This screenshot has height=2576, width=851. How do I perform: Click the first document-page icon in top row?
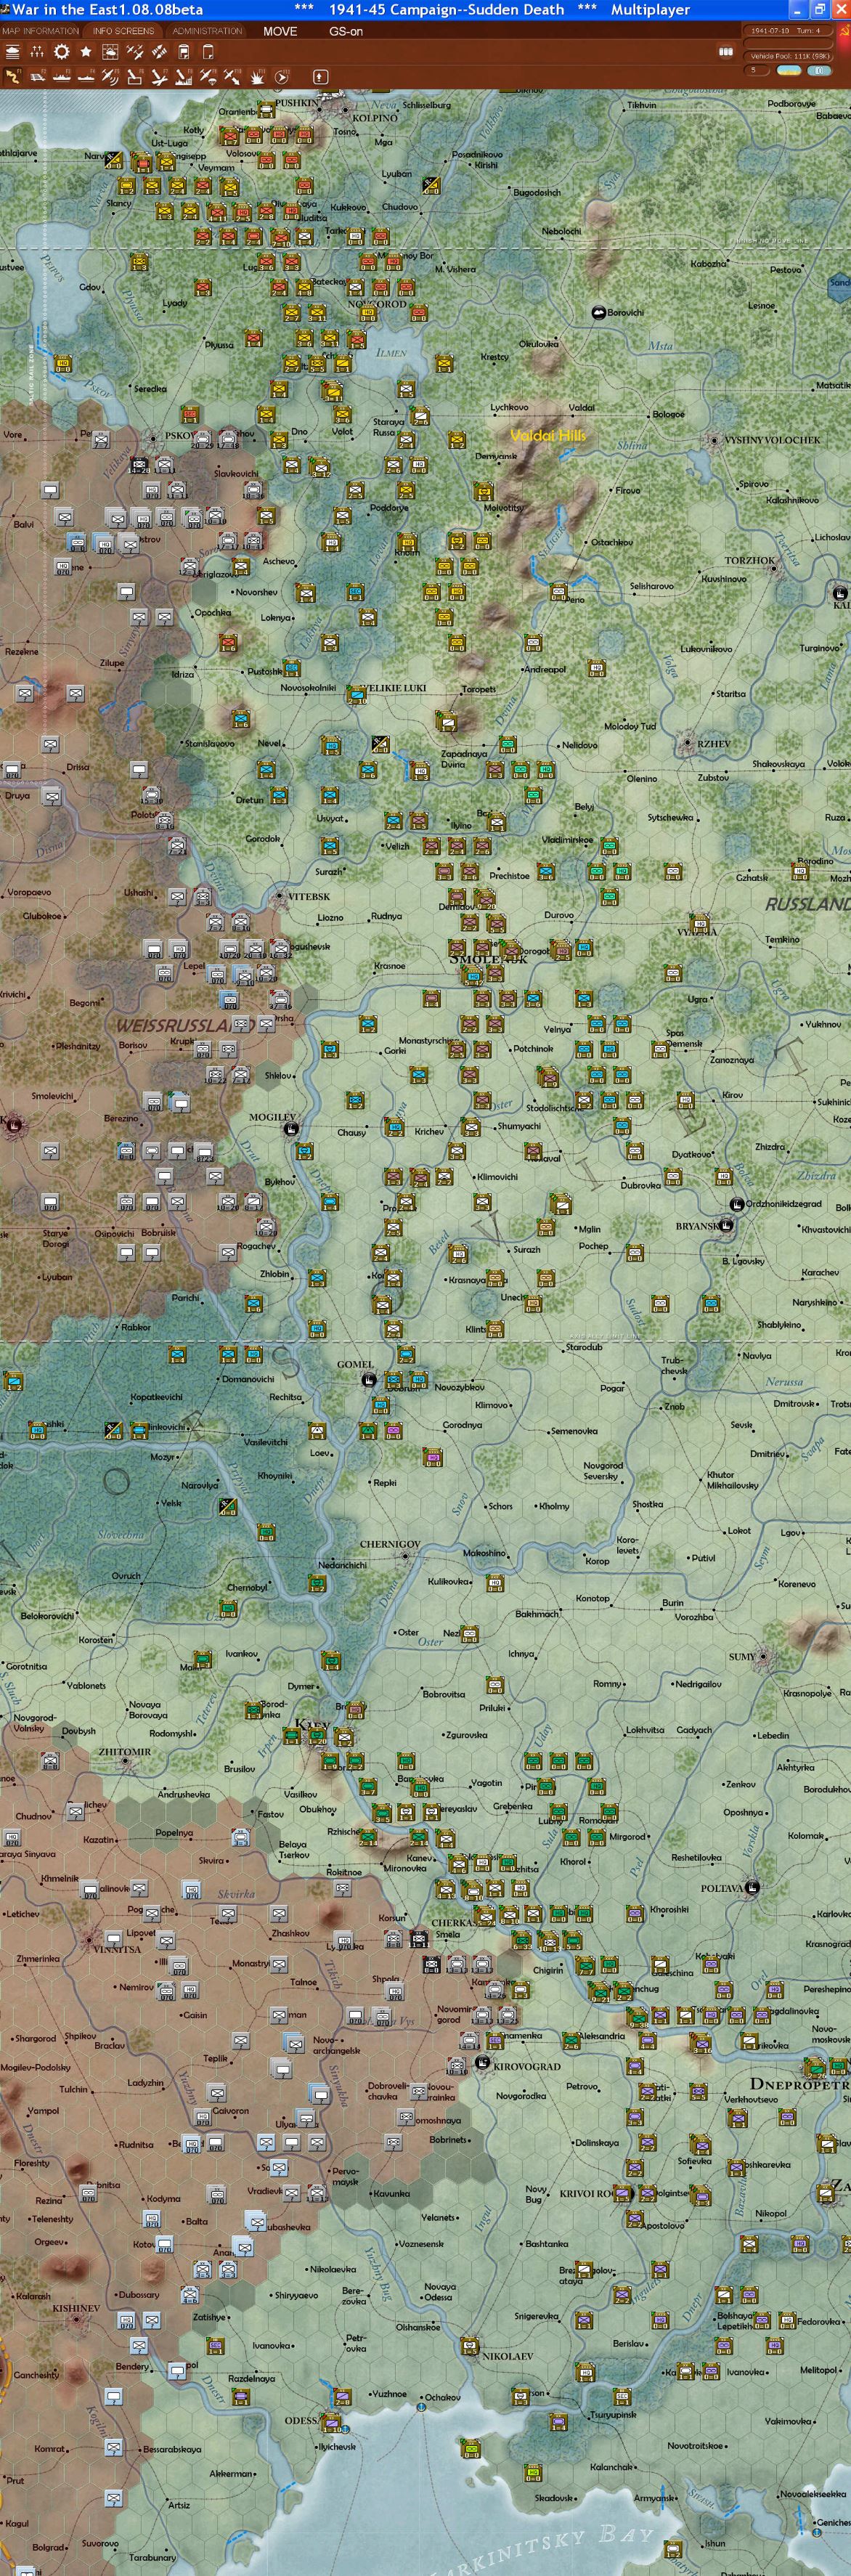[x=184, y=52]
